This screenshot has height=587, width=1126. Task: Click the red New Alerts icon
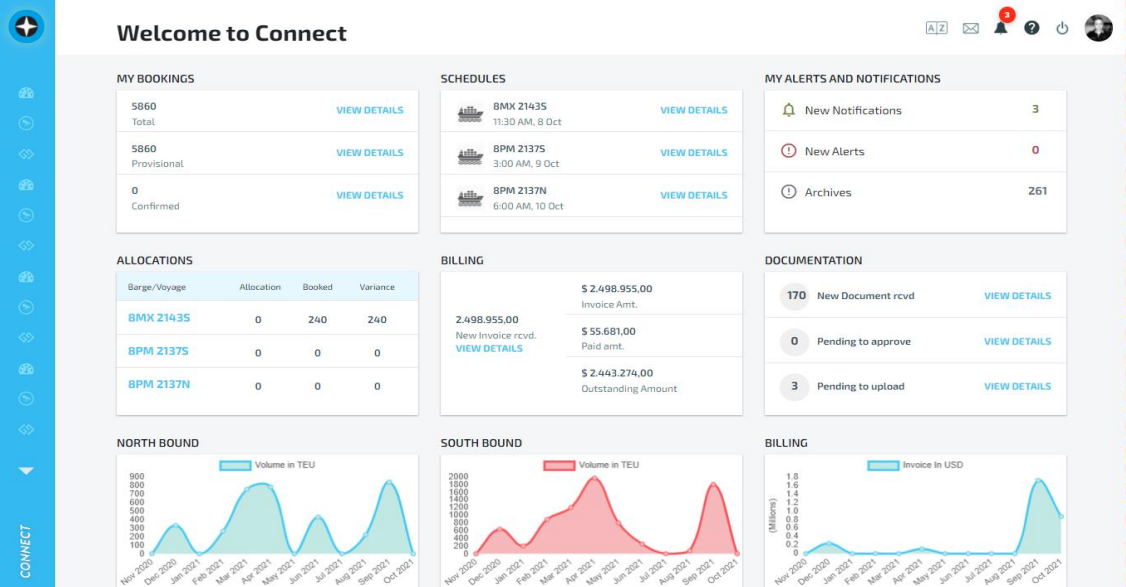(x=788, y=151)
